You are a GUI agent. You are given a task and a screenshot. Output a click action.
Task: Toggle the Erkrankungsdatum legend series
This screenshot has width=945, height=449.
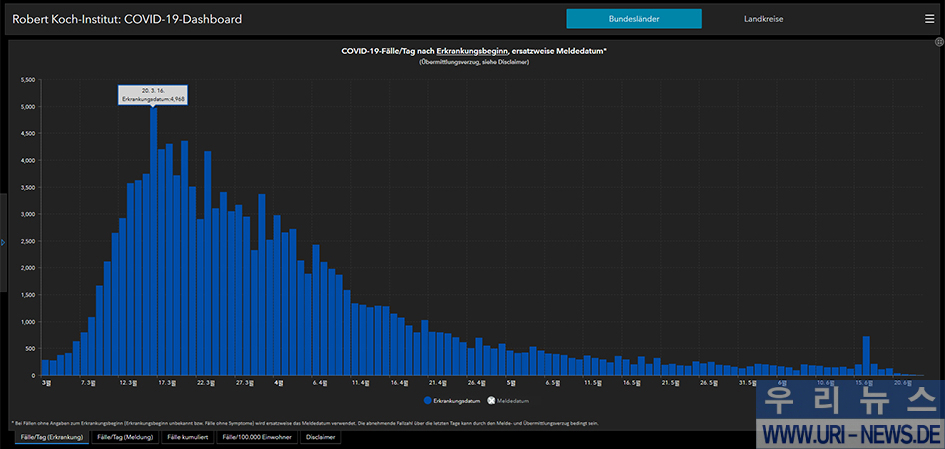[x=450, y=400]
